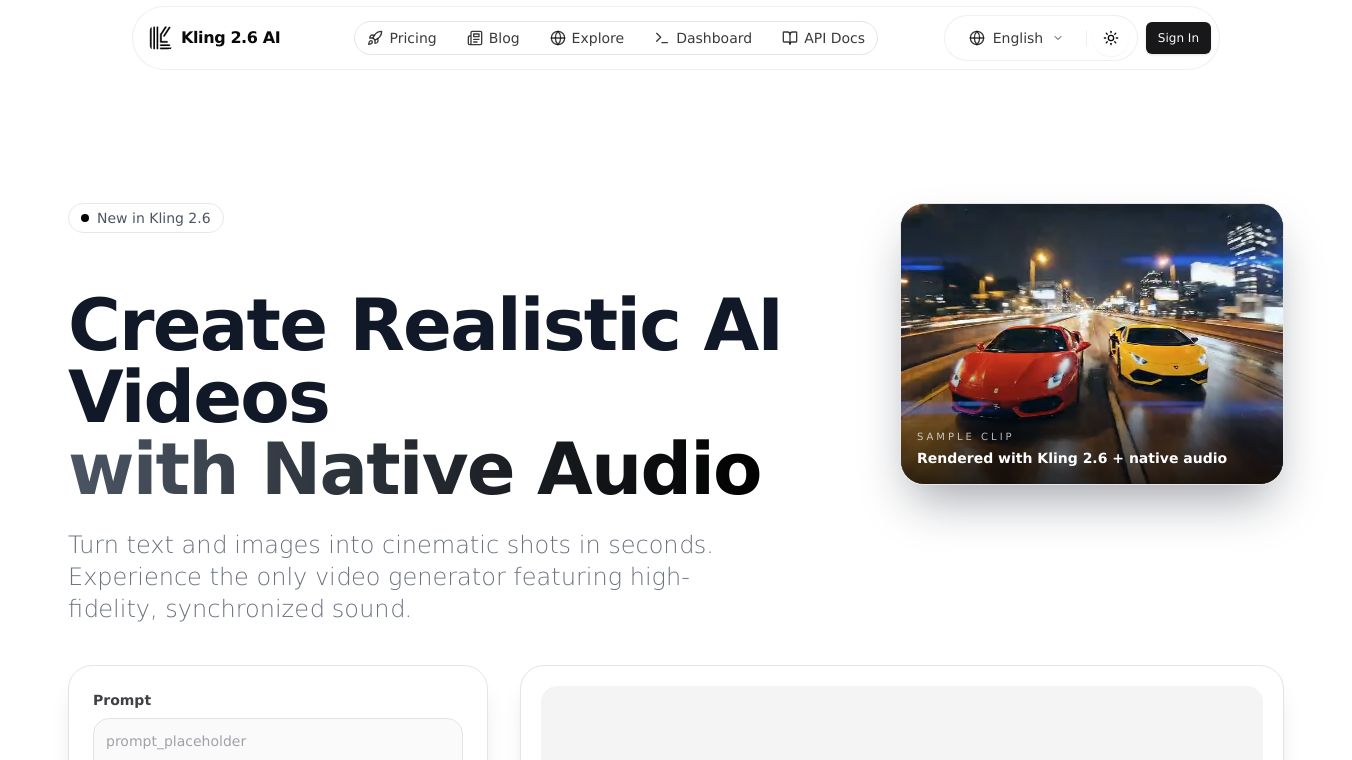Expand the English language dropdown chevron
Screen dimensions: 1352x760
coord(1058,38)
